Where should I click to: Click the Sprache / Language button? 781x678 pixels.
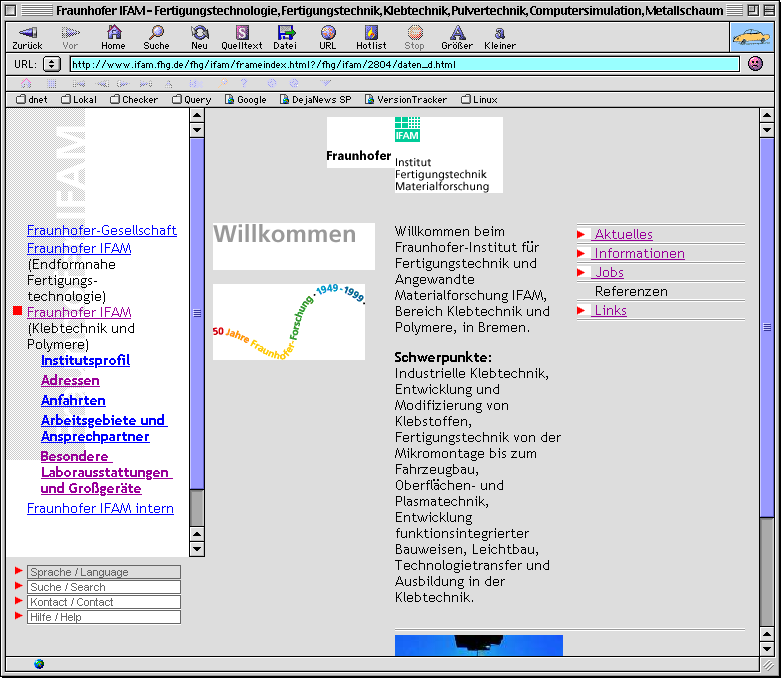[104, 572]
